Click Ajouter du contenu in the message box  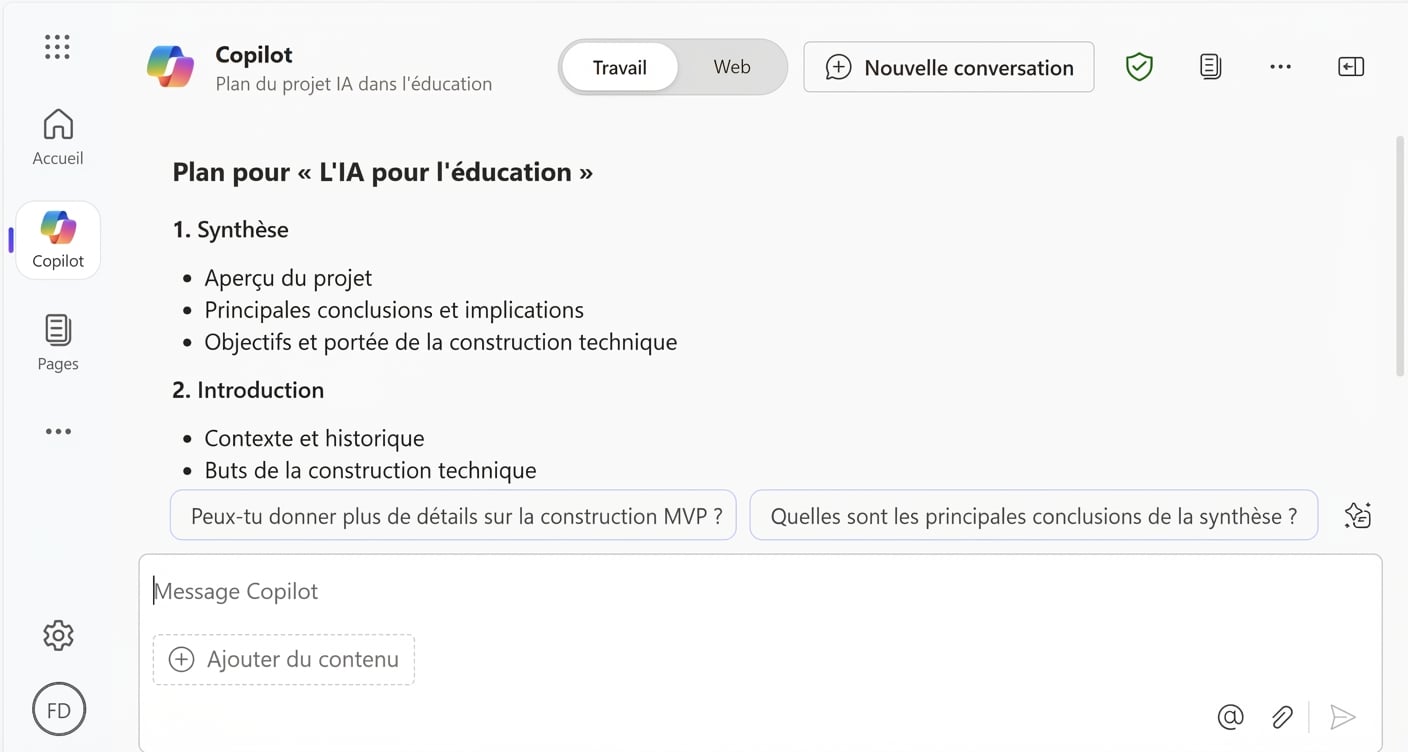283,659
